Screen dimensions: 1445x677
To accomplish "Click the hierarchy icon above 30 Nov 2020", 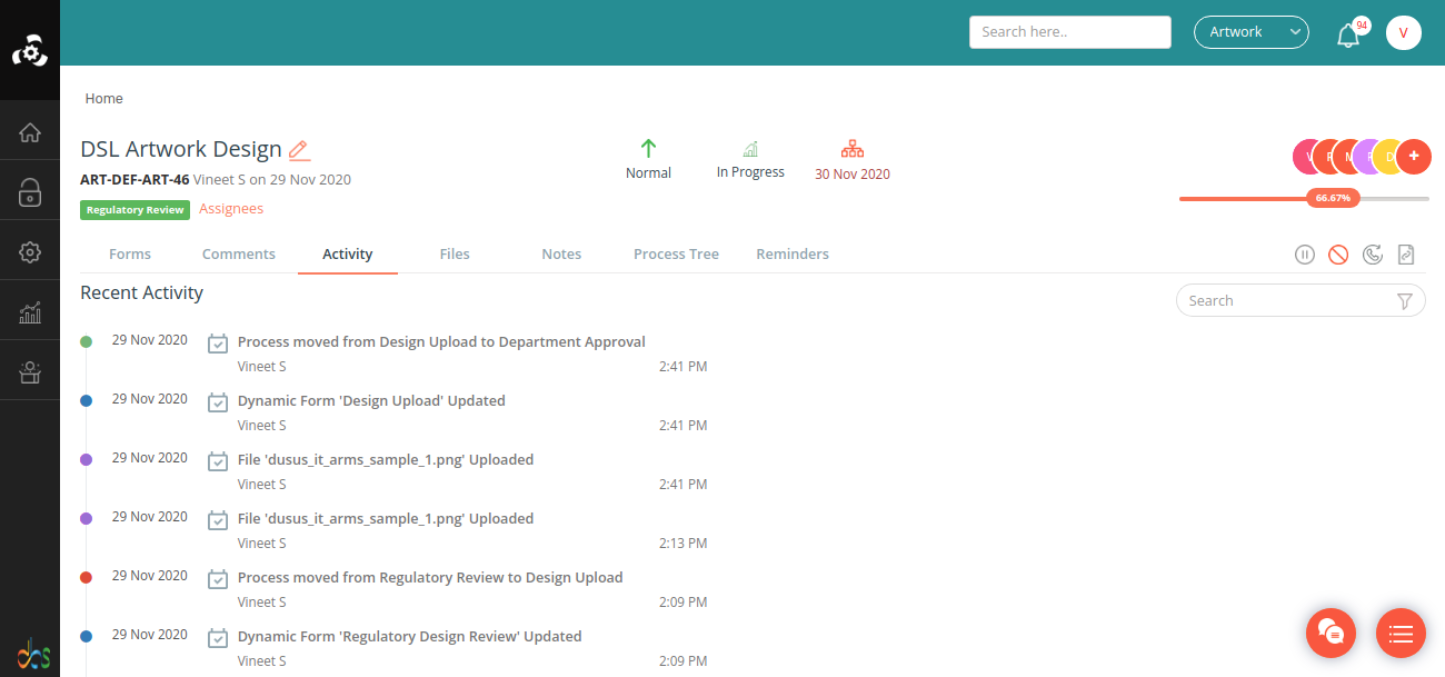I will [852, 149].
